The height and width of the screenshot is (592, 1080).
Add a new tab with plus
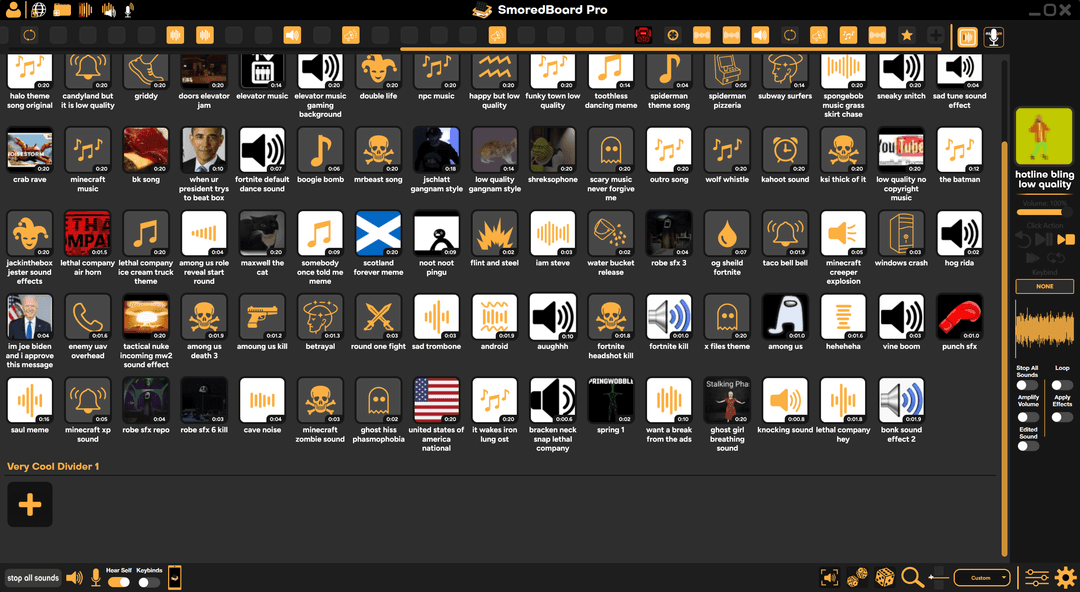(935, 36)
